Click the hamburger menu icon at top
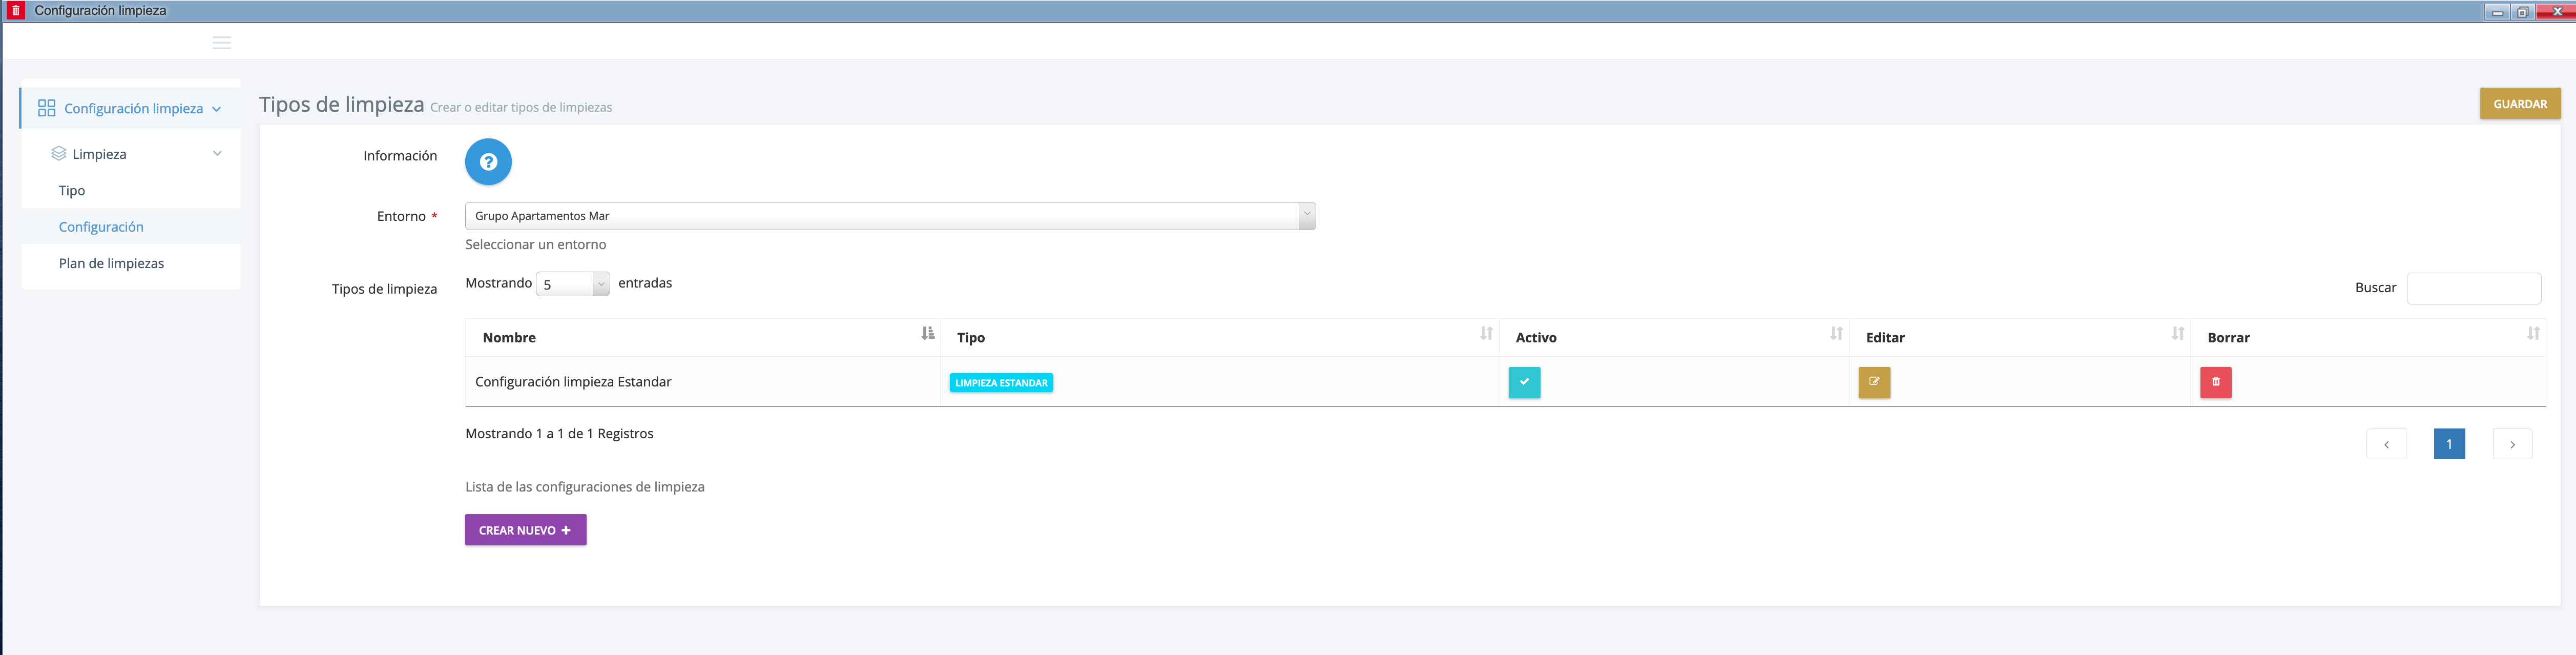2576x655 pixels. click(x=222, y=43)
